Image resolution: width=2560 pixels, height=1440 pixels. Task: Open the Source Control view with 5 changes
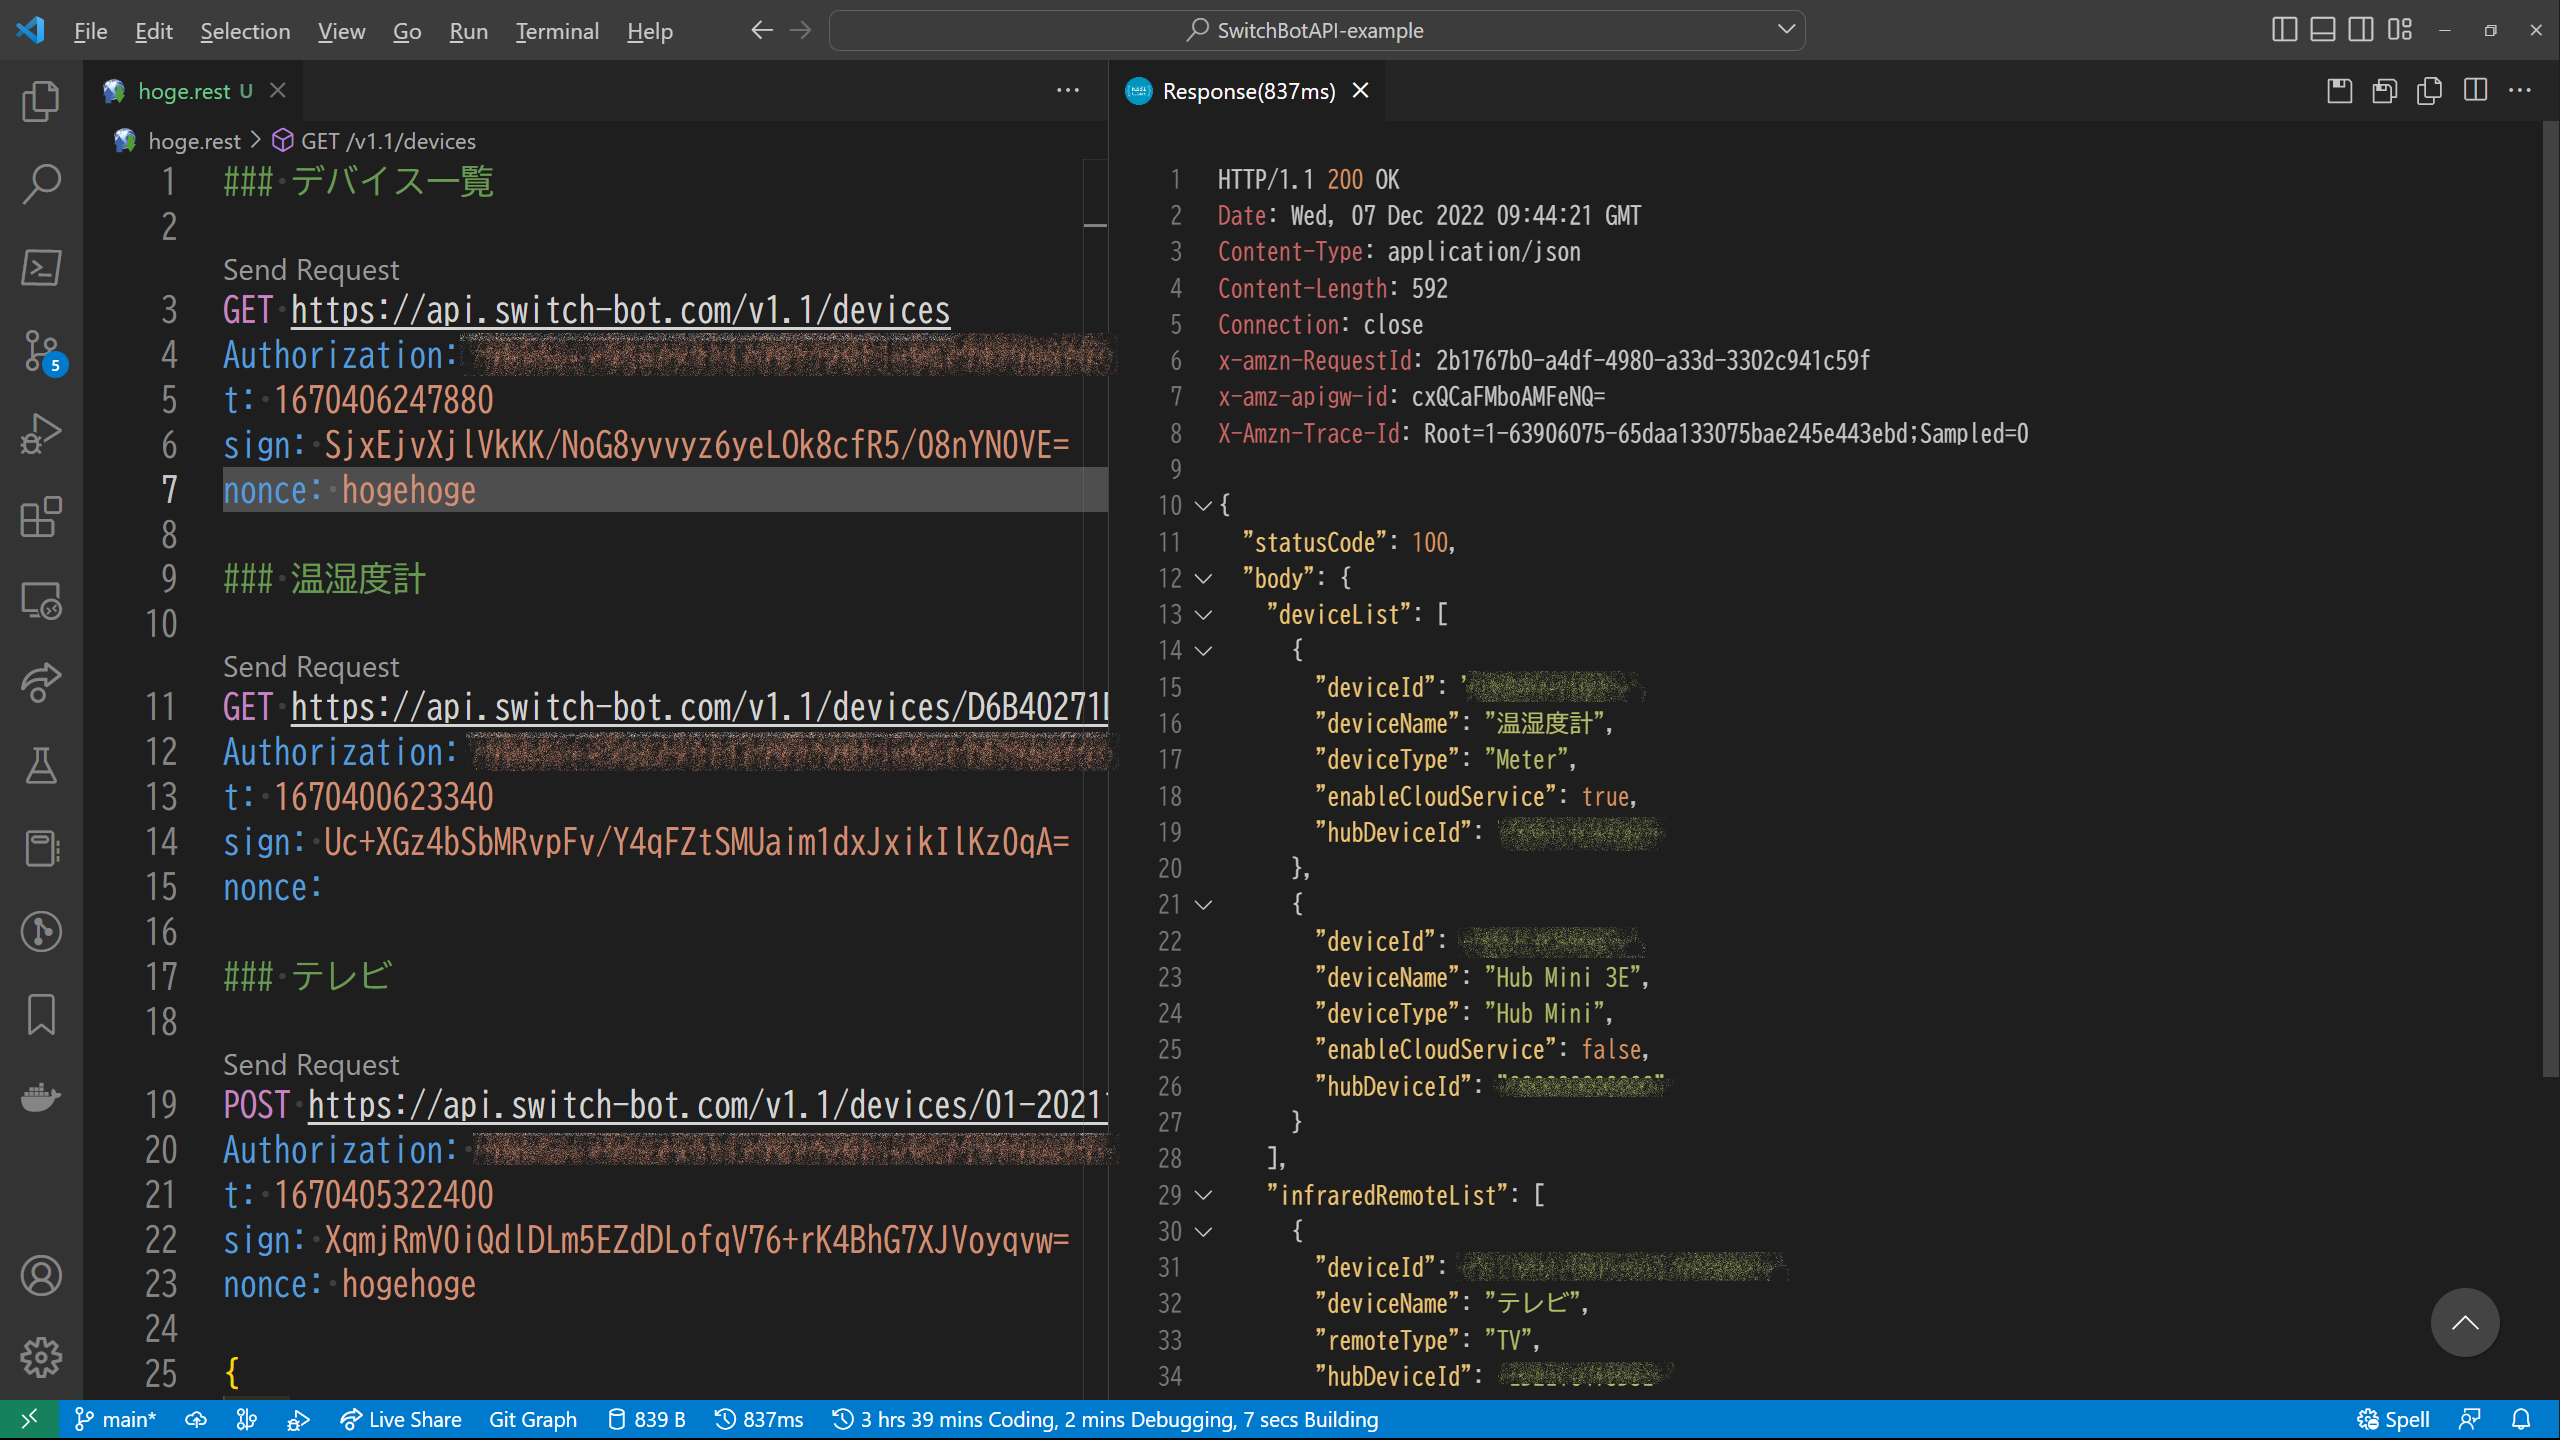tap(40, 352)
